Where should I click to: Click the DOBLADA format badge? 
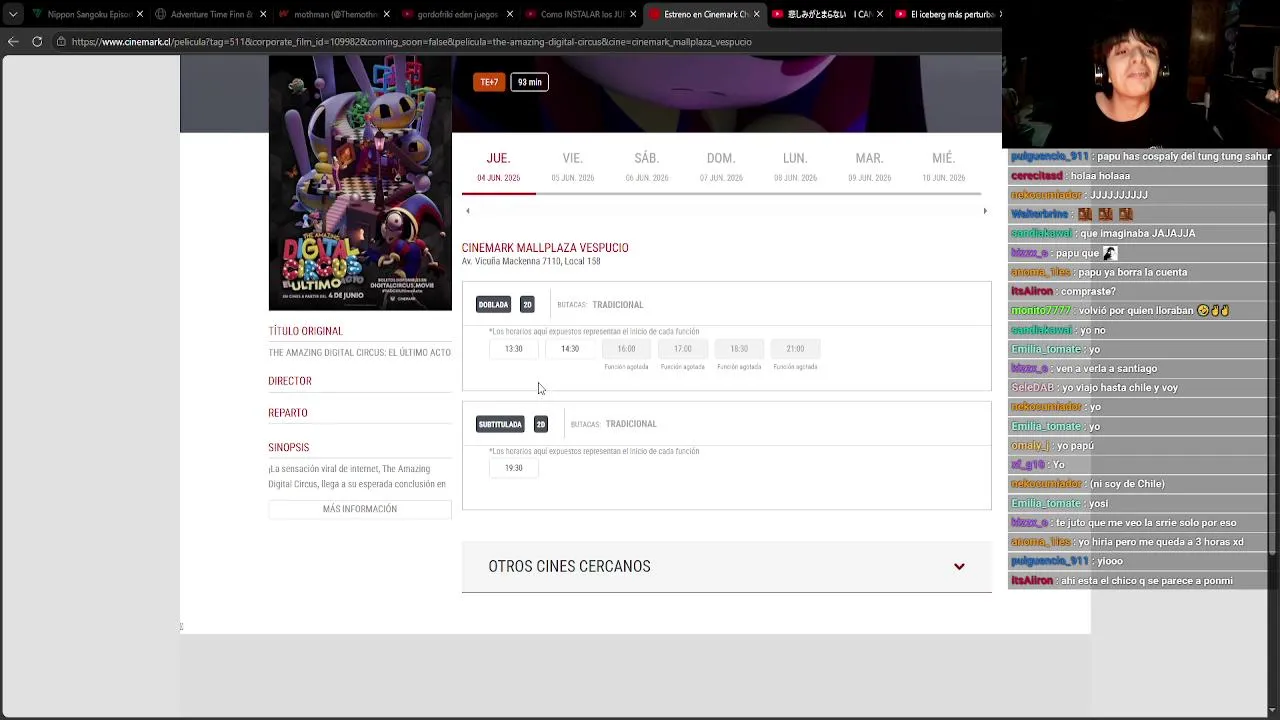tap(493, 305)
